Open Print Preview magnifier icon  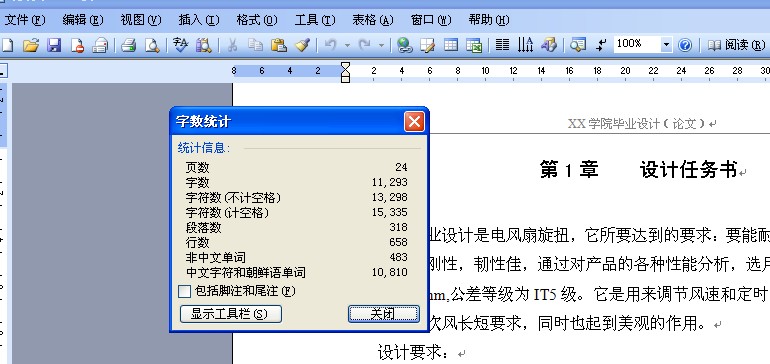pyautogui.click(x=152, y=46)
